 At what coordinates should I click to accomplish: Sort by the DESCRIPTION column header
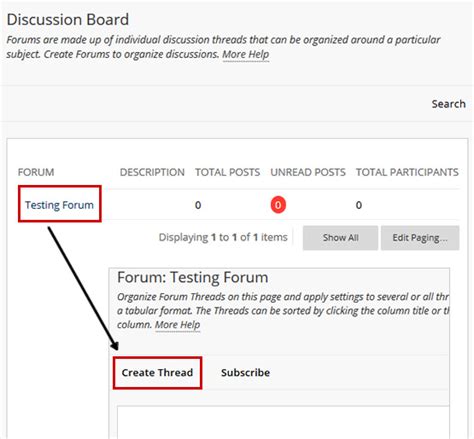pyautogui.click(x=152, y=172)
